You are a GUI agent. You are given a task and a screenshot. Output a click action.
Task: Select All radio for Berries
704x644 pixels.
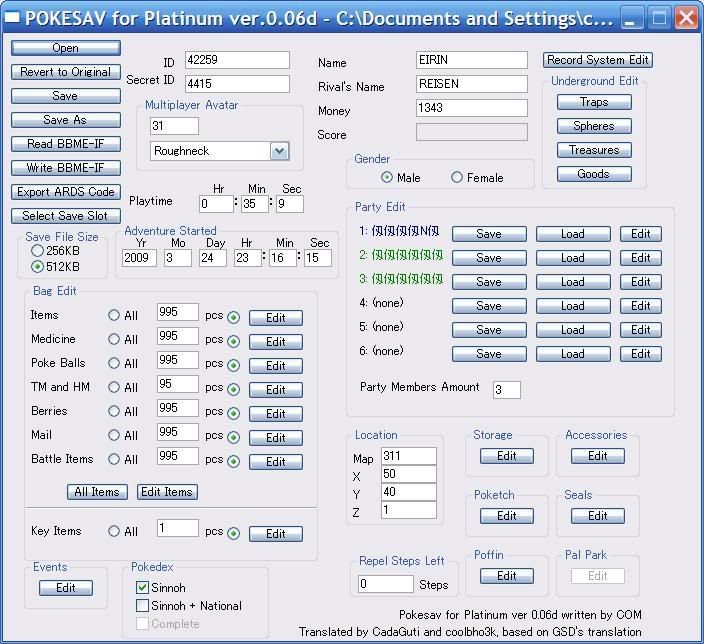coord(114,411)
